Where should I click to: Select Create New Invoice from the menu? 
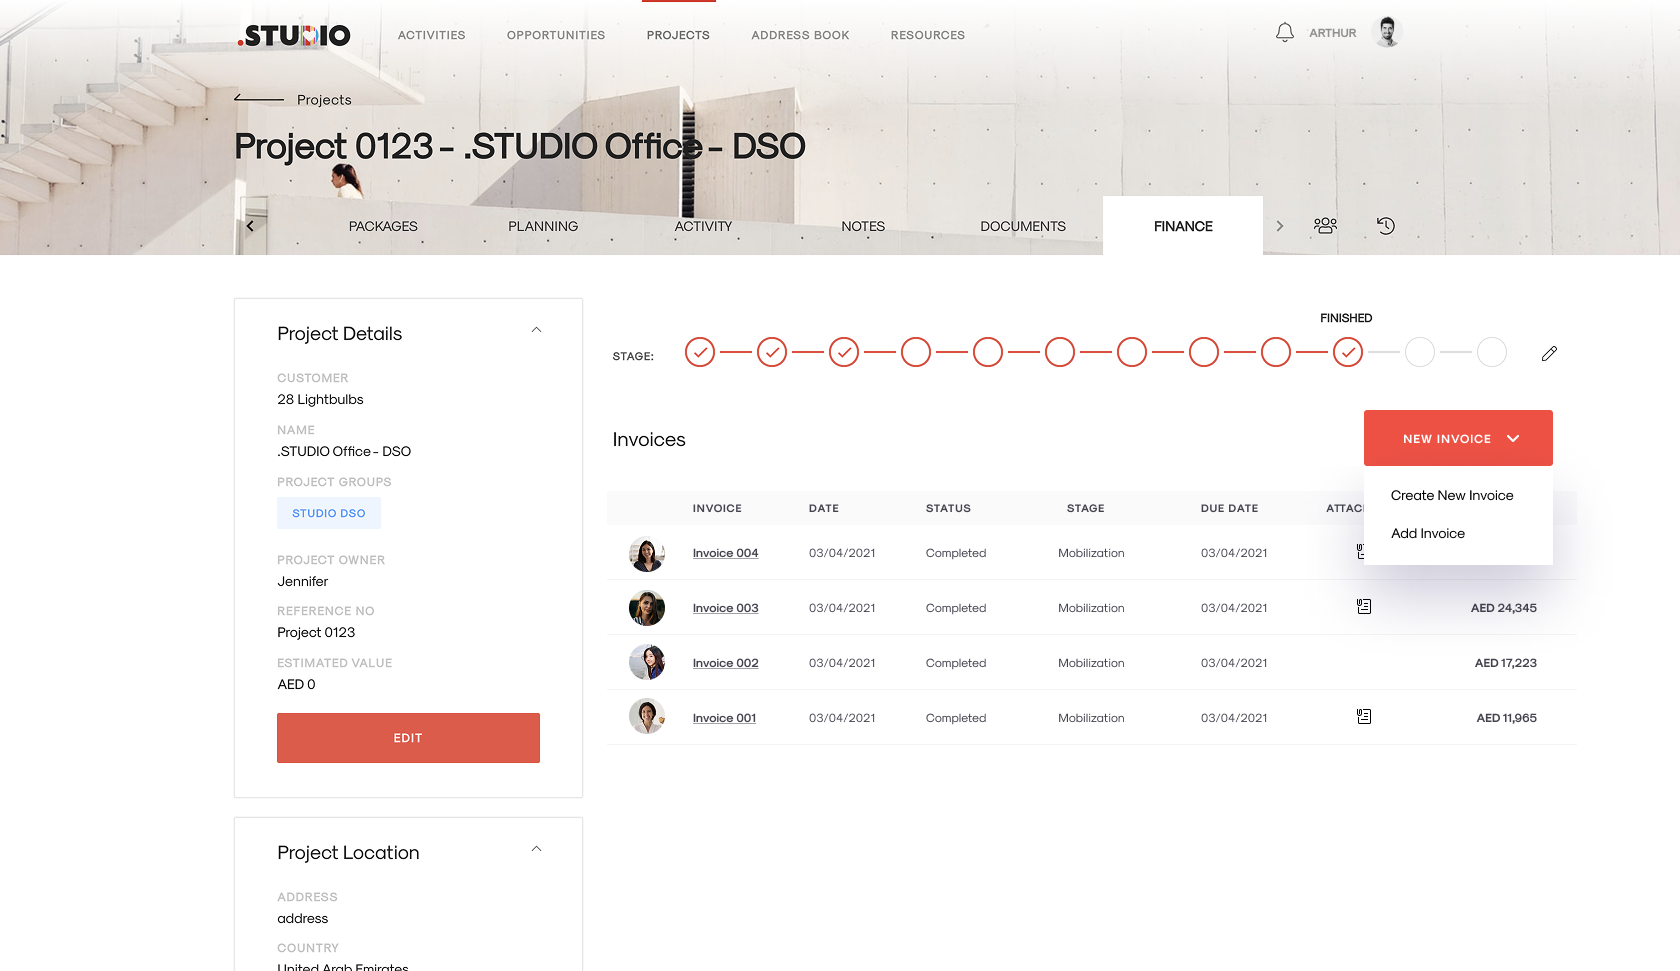(x=1452, y=495)
